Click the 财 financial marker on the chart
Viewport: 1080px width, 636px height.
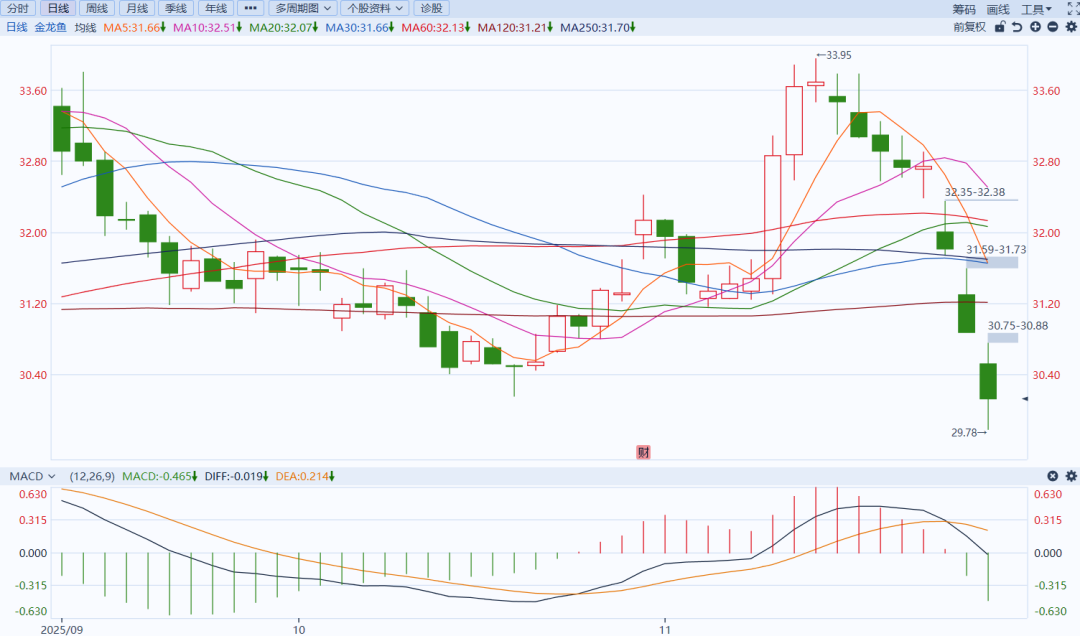pos(644,452)
